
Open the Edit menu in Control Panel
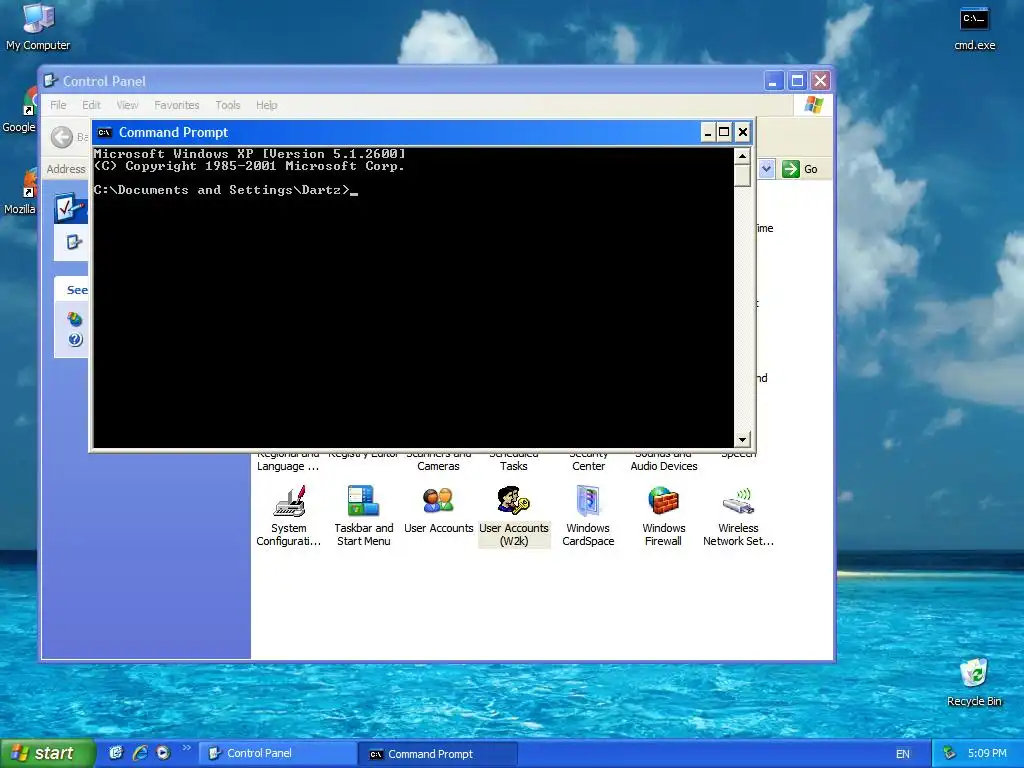(x=91, y=105)
